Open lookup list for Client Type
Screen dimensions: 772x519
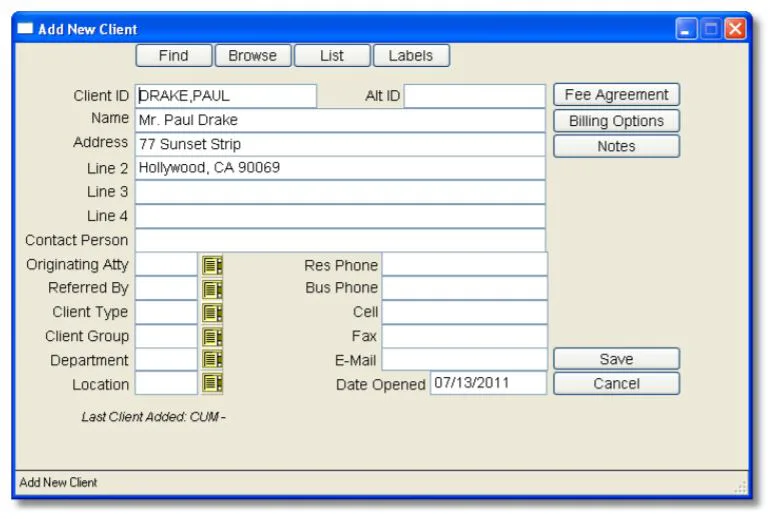[x=212, y=313]
